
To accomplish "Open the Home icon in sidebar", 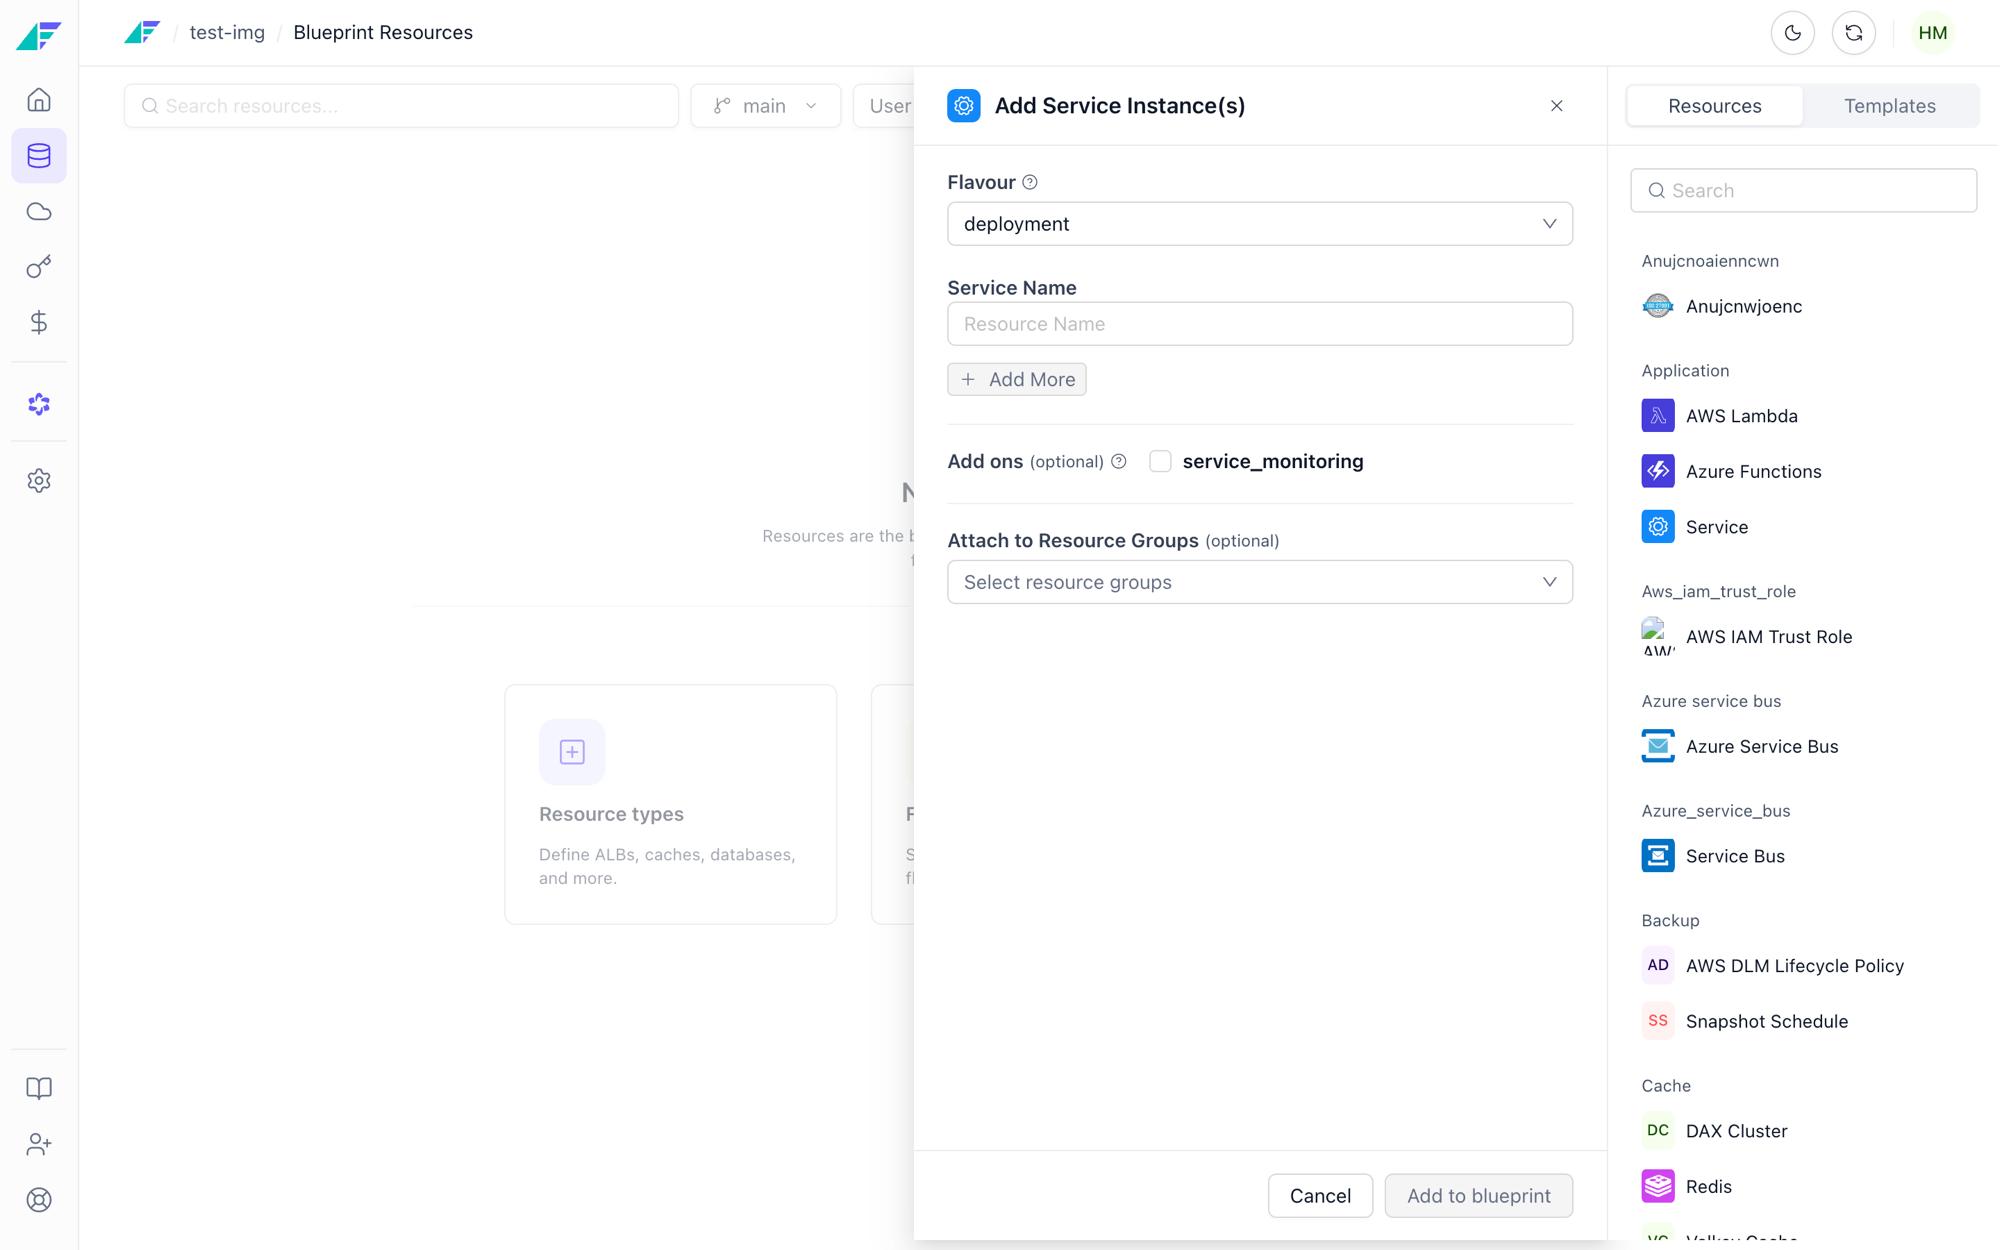I will pyautogui.click(x=39, y=100).
